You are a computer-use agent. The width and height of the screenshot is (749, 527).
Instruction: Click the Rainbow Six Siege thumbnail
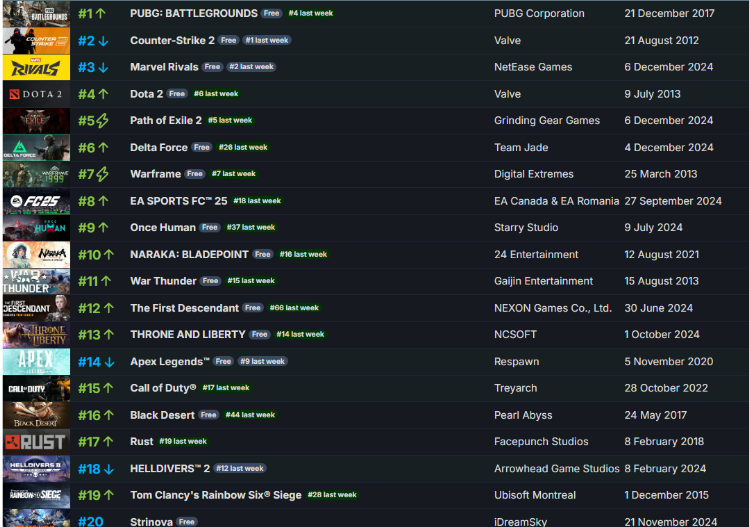click(36, 495)
